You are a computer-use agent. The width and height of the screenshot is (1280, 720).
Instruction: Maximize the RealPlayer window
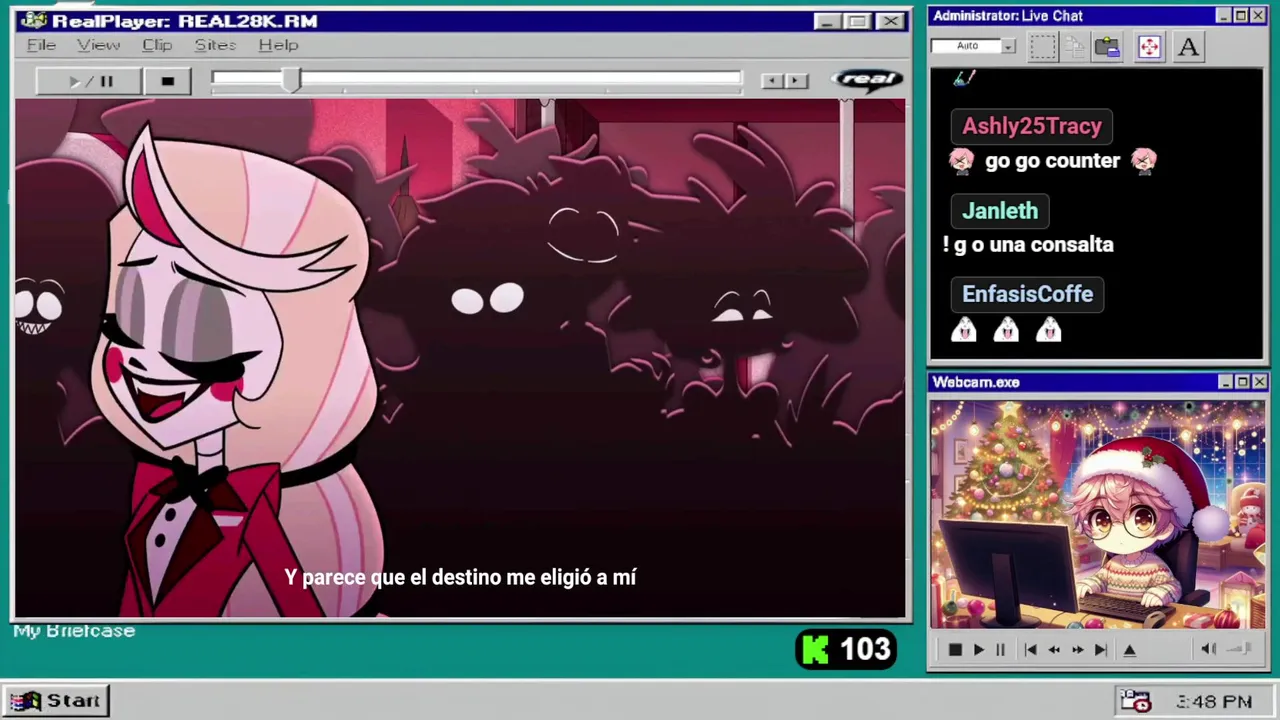pyautogui.click(x=857, y=21)
